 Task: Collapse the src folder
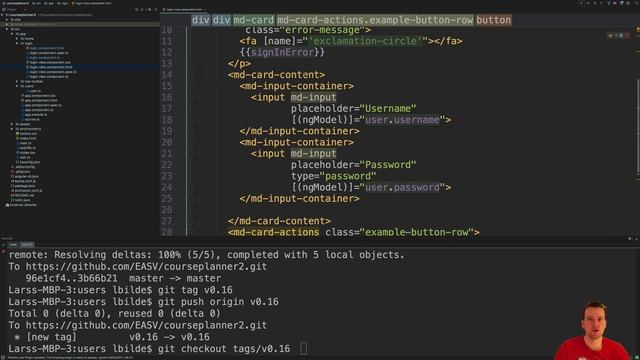(7, 29)
